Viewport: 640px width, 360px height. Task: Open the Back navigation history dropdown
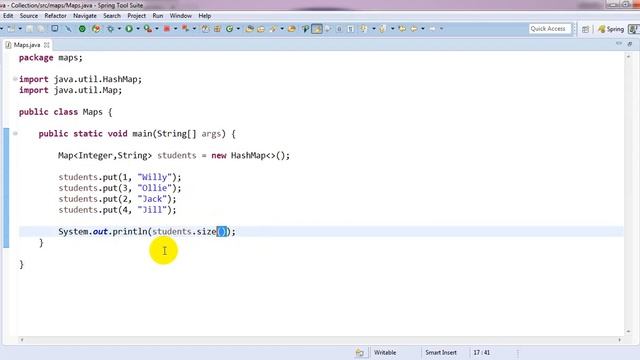[423, 29]
